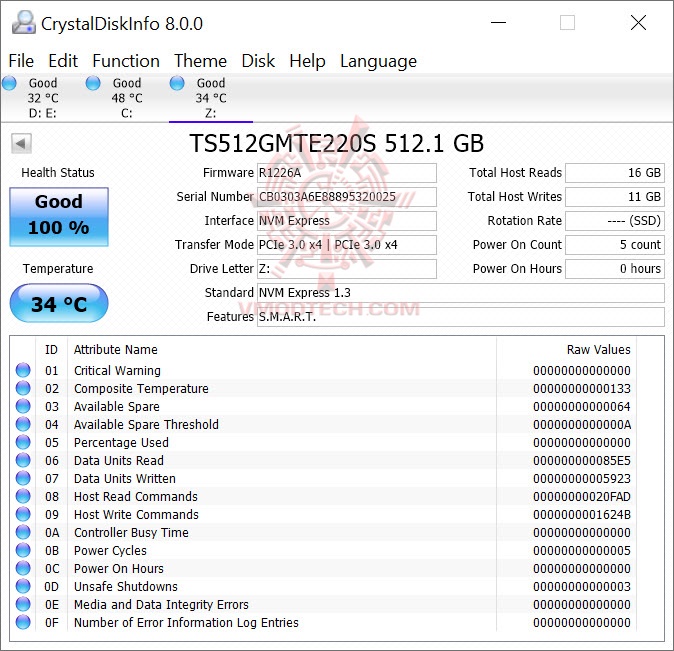This screenshot has width=674, height=651.
Task: Click the status orb for Host Read Commands
Action: click(23, 496)
